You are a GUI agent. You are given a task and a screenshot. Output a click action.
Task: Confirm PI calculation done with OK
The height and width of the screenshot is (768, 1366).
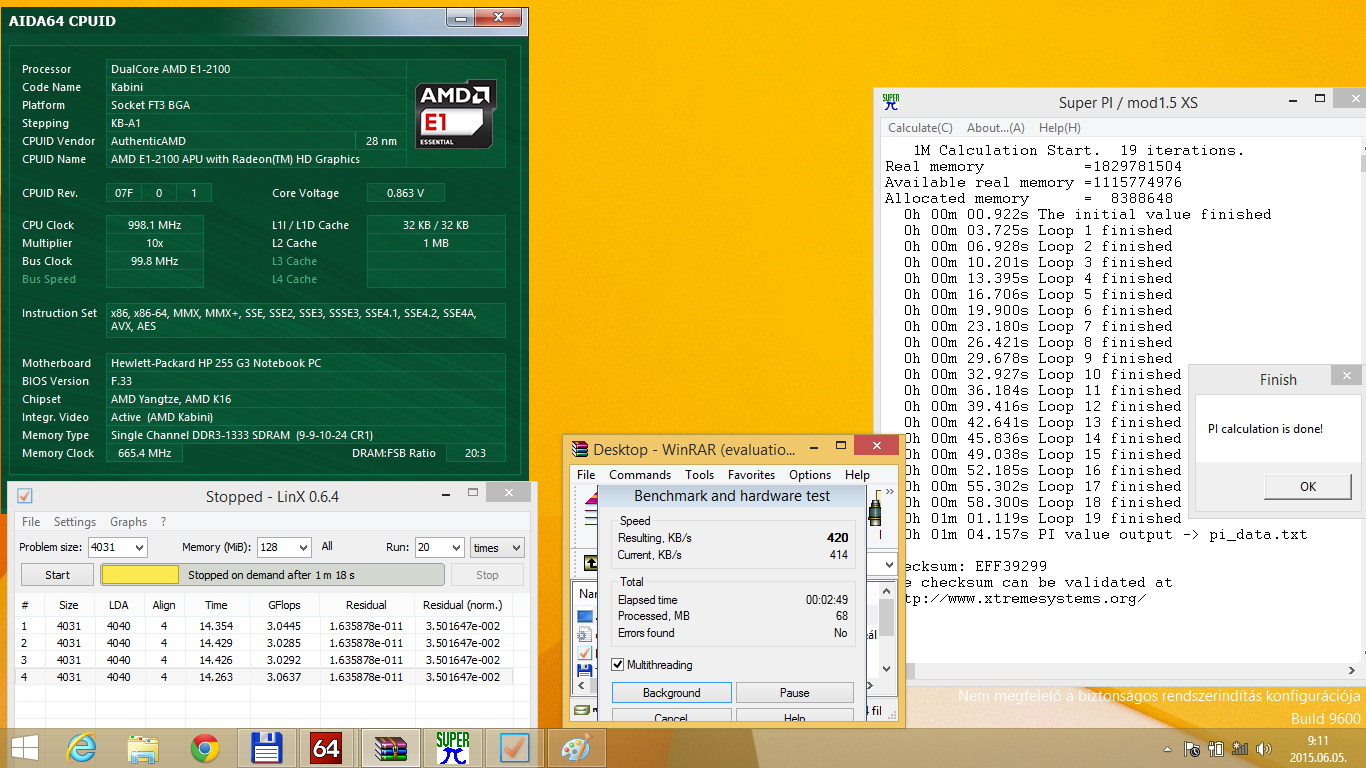pos(1308,487)
